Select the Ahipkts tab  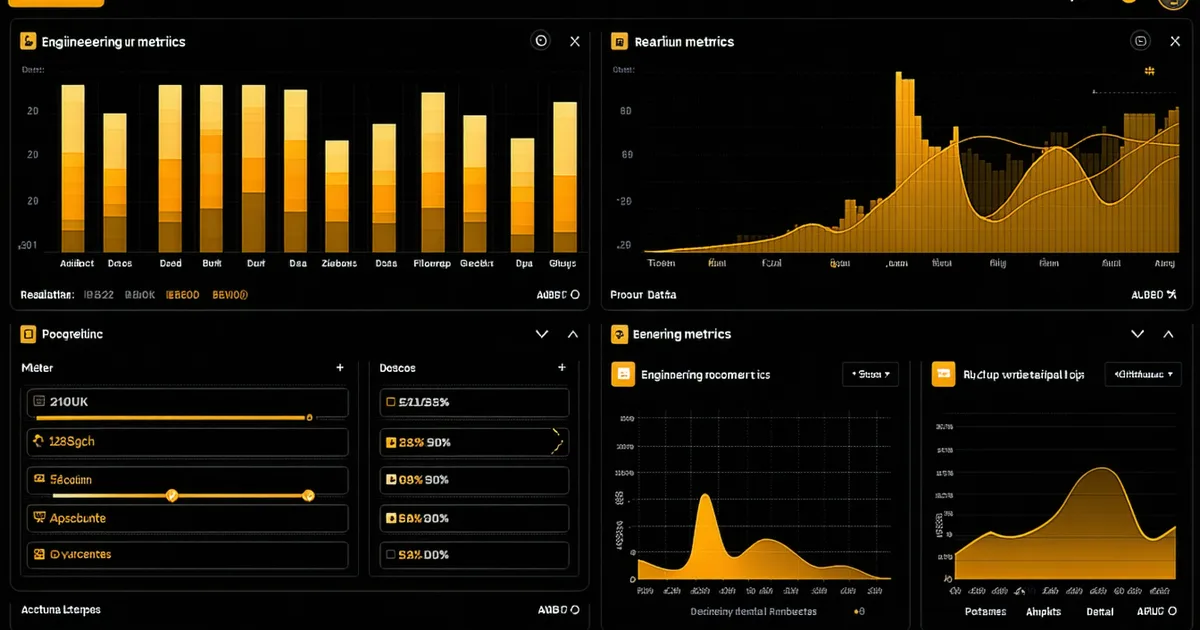pos(1045,611)
